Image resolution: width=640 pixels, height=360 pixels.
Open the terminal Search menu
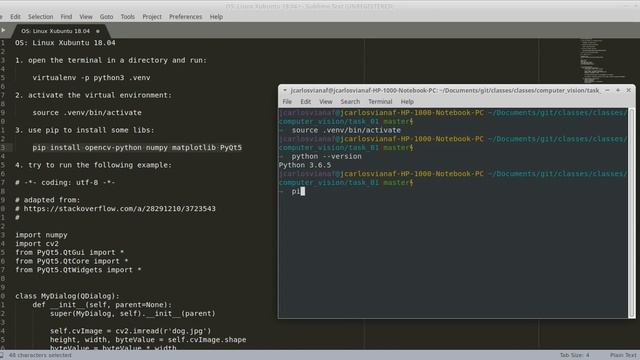tap(350, 102)
